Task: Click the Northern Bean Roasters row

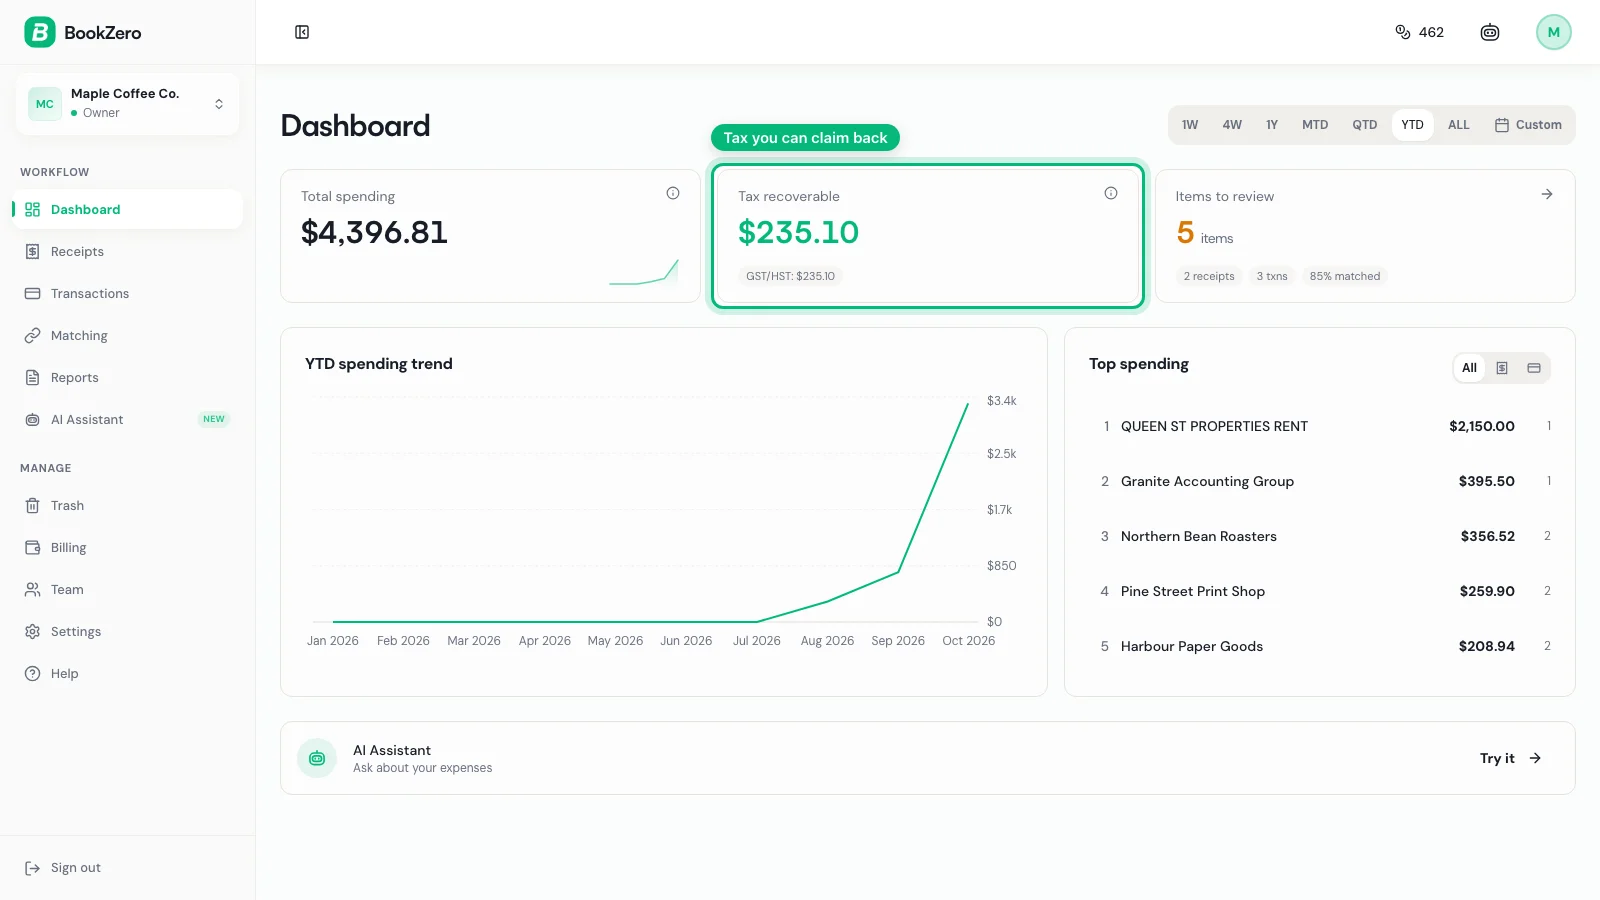Action: (1320, 536)
